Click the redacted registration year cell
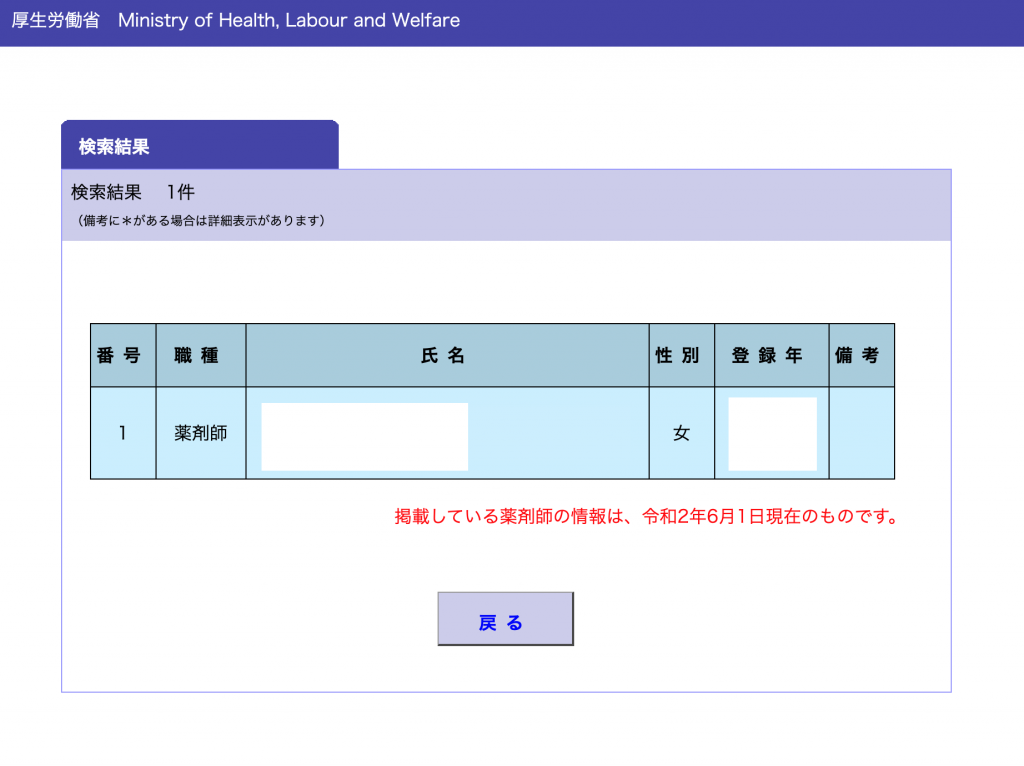Image resolution: width=1024 pixels, height=766 pixels. coord(772,434)
